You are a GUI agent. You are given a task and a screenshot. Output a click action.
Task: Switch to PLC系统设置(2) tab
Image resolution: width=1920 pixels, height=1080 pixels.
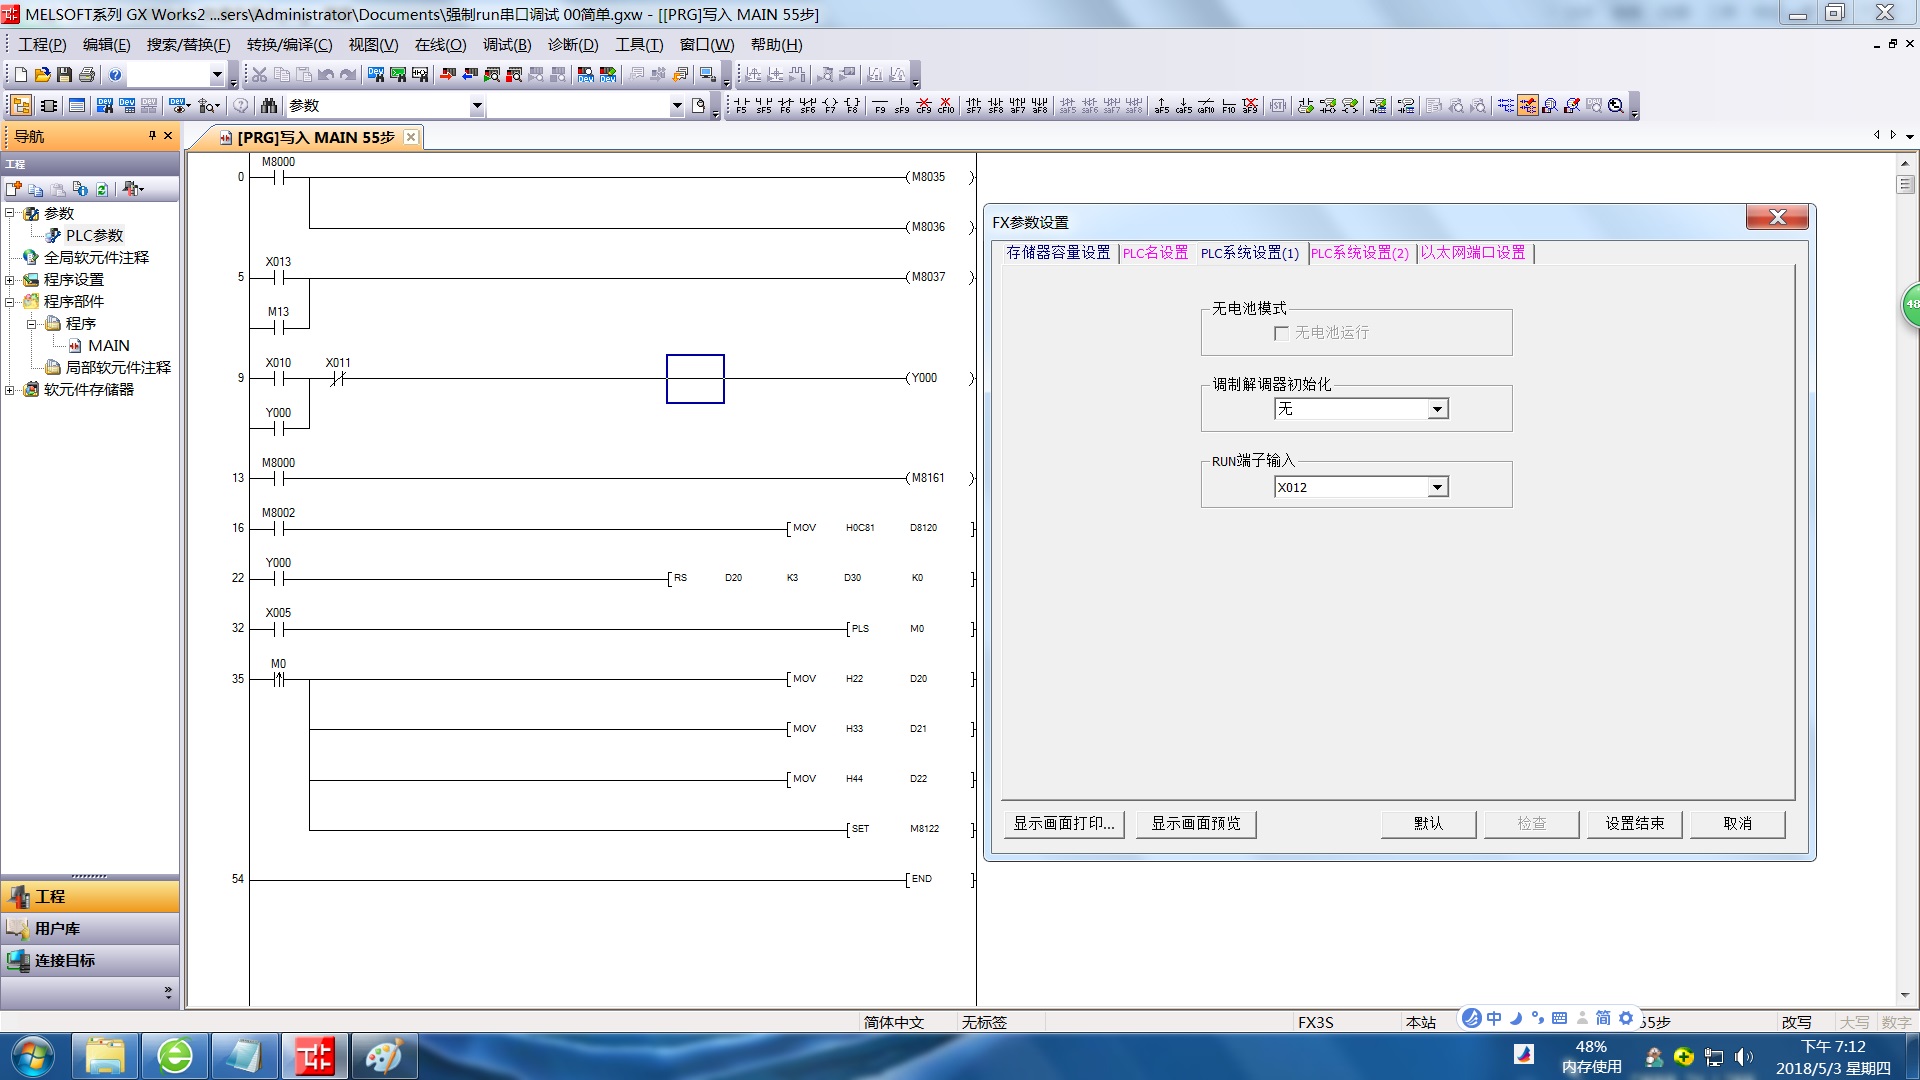pyautogui.click(x=1359, y=253)
